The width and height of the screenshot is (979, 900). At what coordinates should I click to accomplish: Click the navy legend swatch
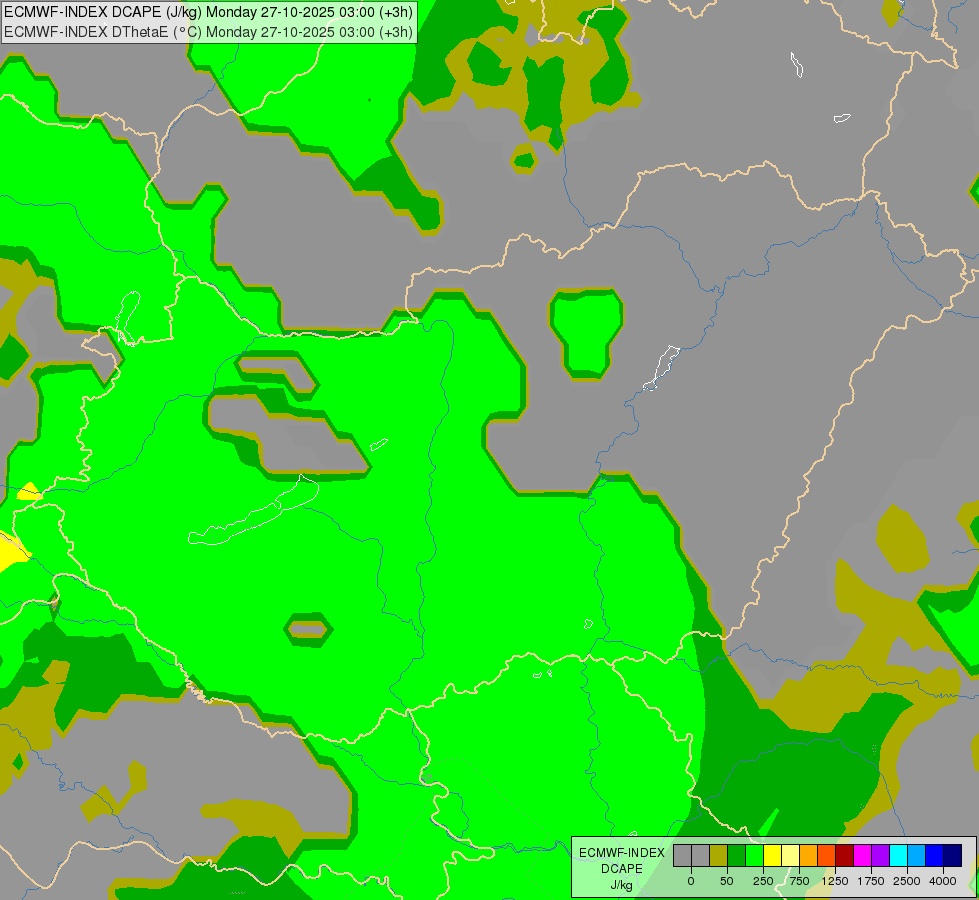[953, 855]
